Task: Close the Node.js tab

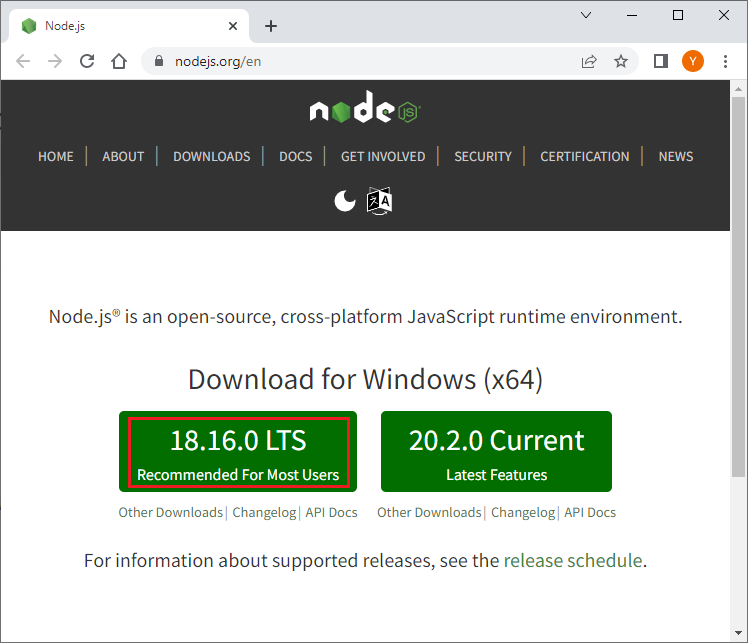Action: 233,26
